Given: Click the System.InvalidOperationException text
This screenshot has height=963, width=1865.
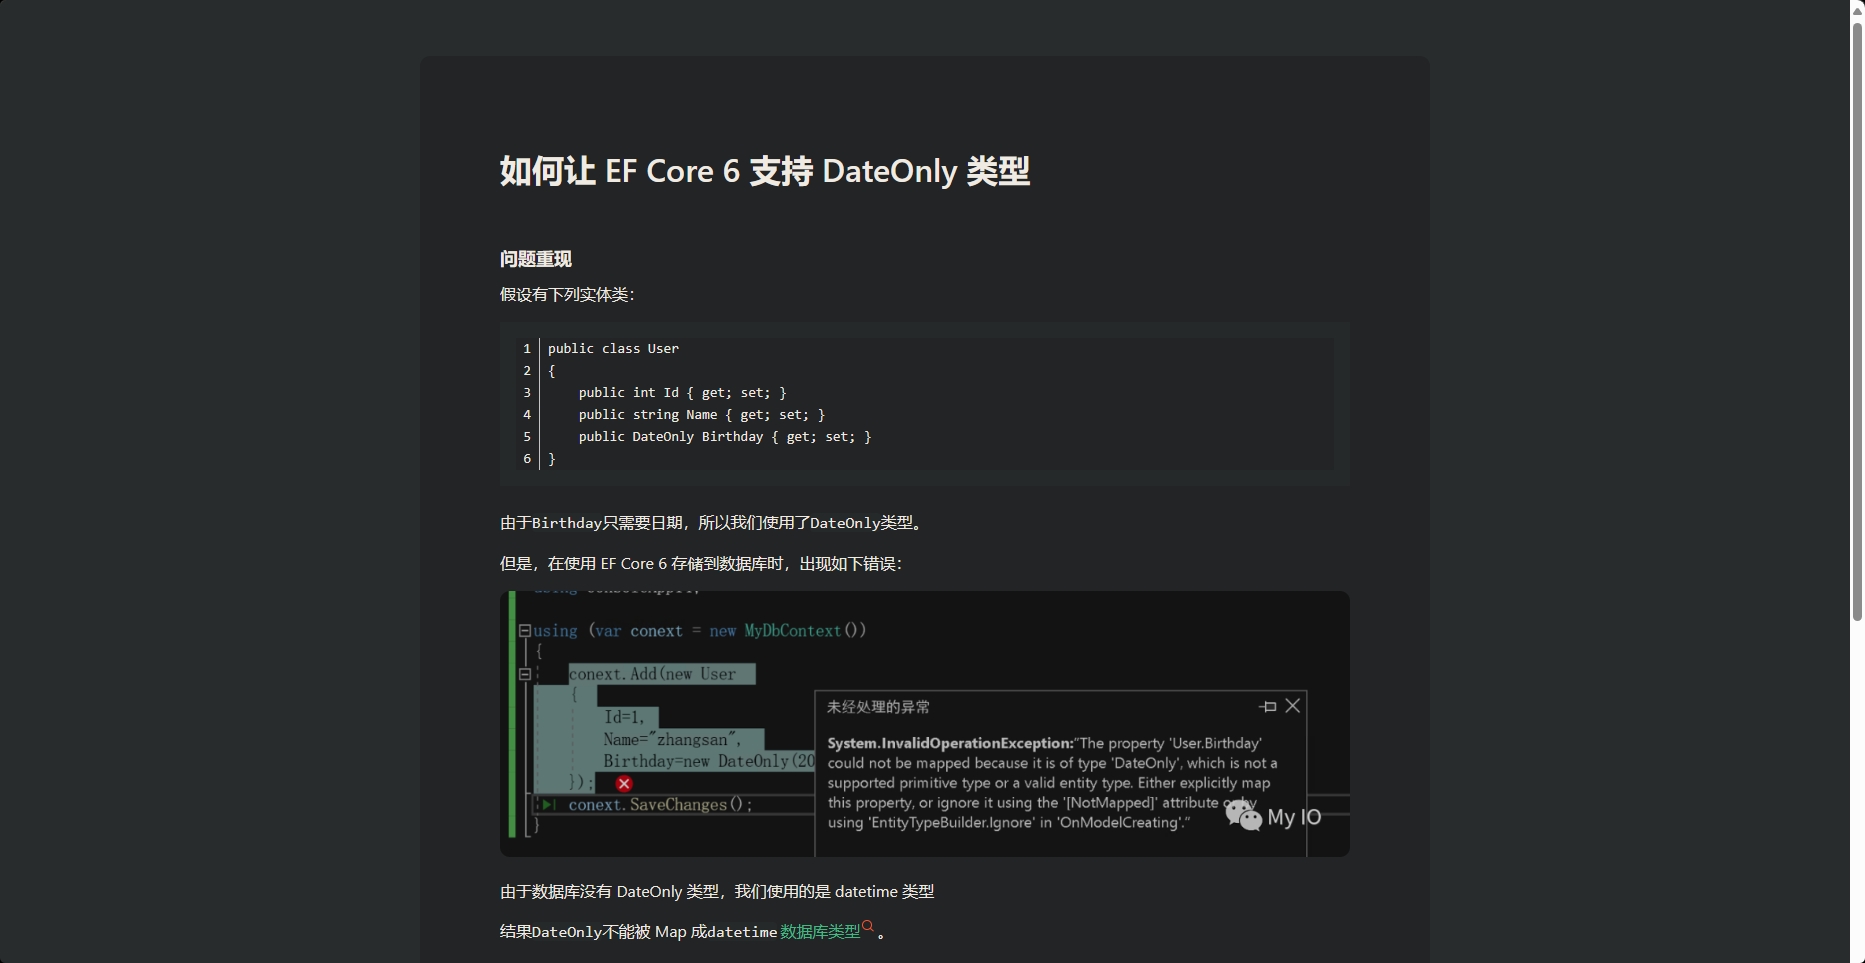Looking at the screenshot, I should coord(950,743).
